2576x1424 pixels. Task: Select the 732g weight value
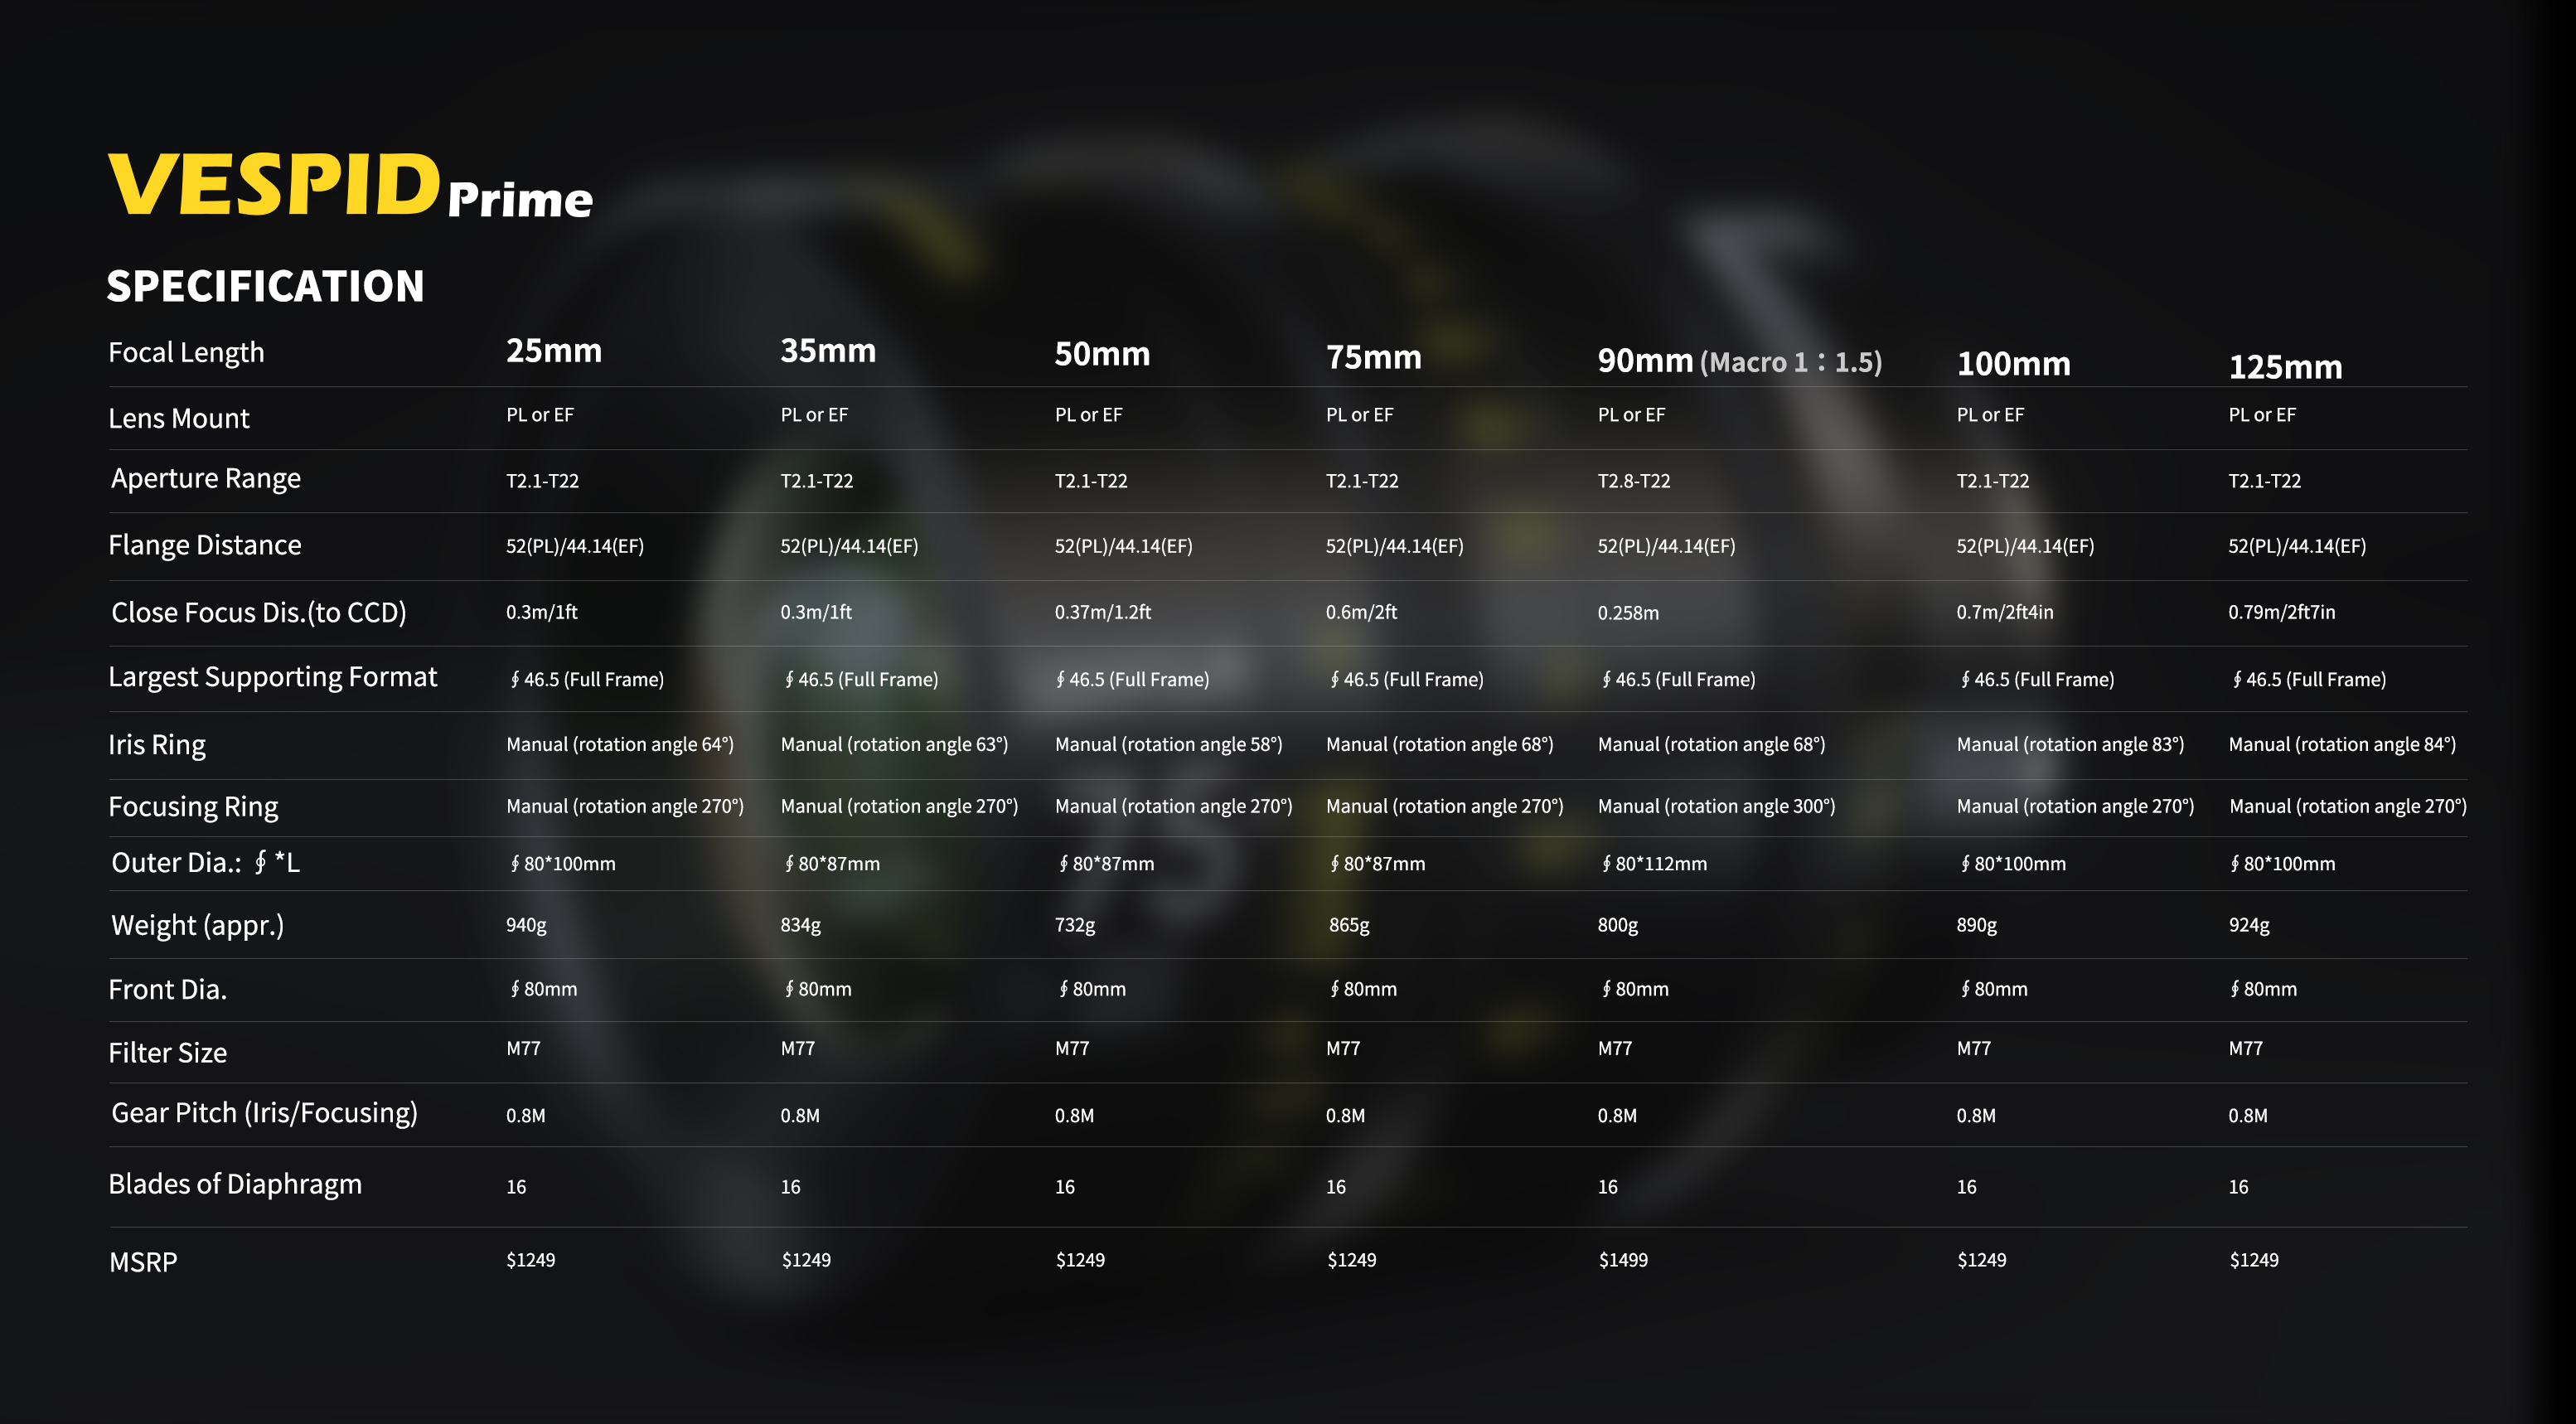(1074, 925)
